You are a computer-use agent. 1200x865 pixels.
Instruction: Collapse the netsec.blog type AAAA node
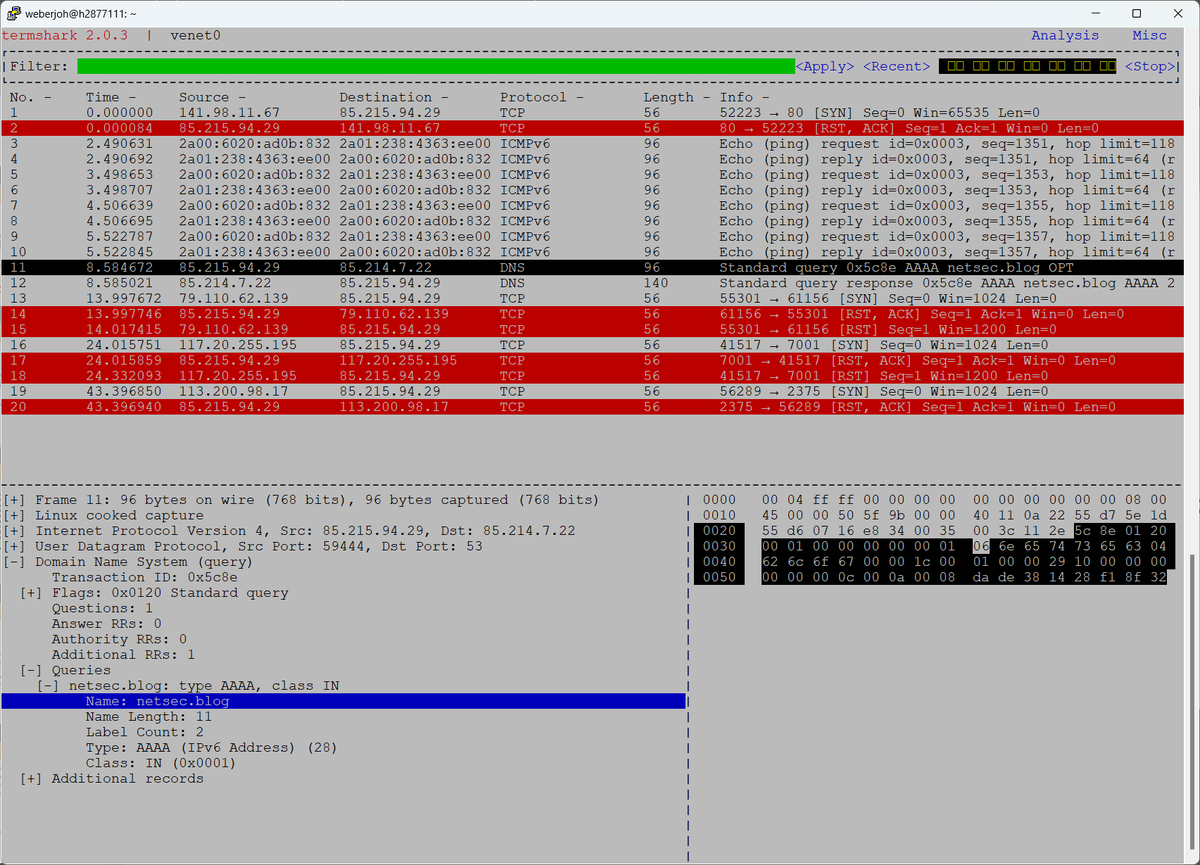(x=48, y=686)
